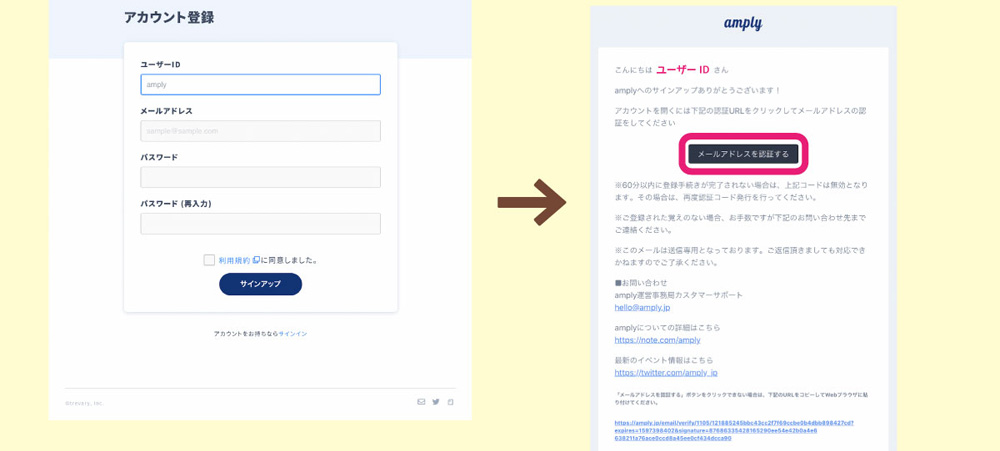Click the アカウントをお持ちなら text
The width and height of the screenshot is (1000, 451).
[x=246, y=334]
